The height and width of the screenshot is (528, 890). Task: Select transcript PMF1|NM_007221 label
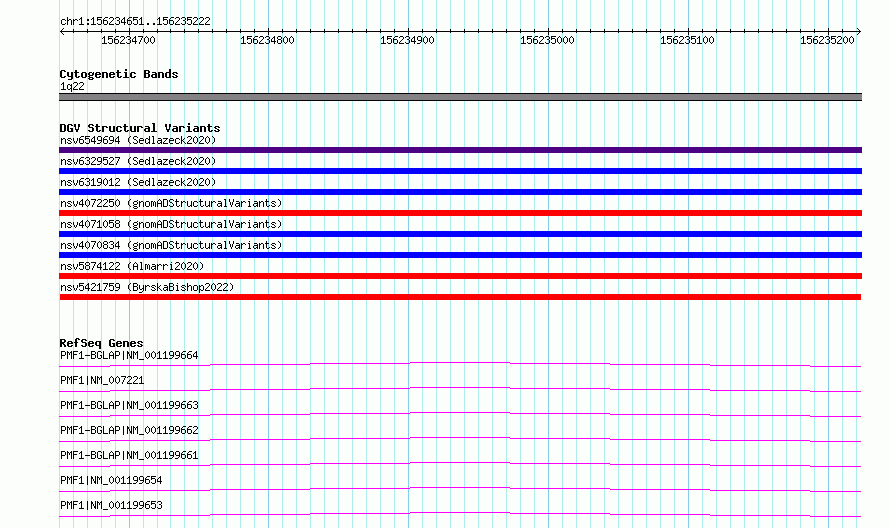(102, 380)
